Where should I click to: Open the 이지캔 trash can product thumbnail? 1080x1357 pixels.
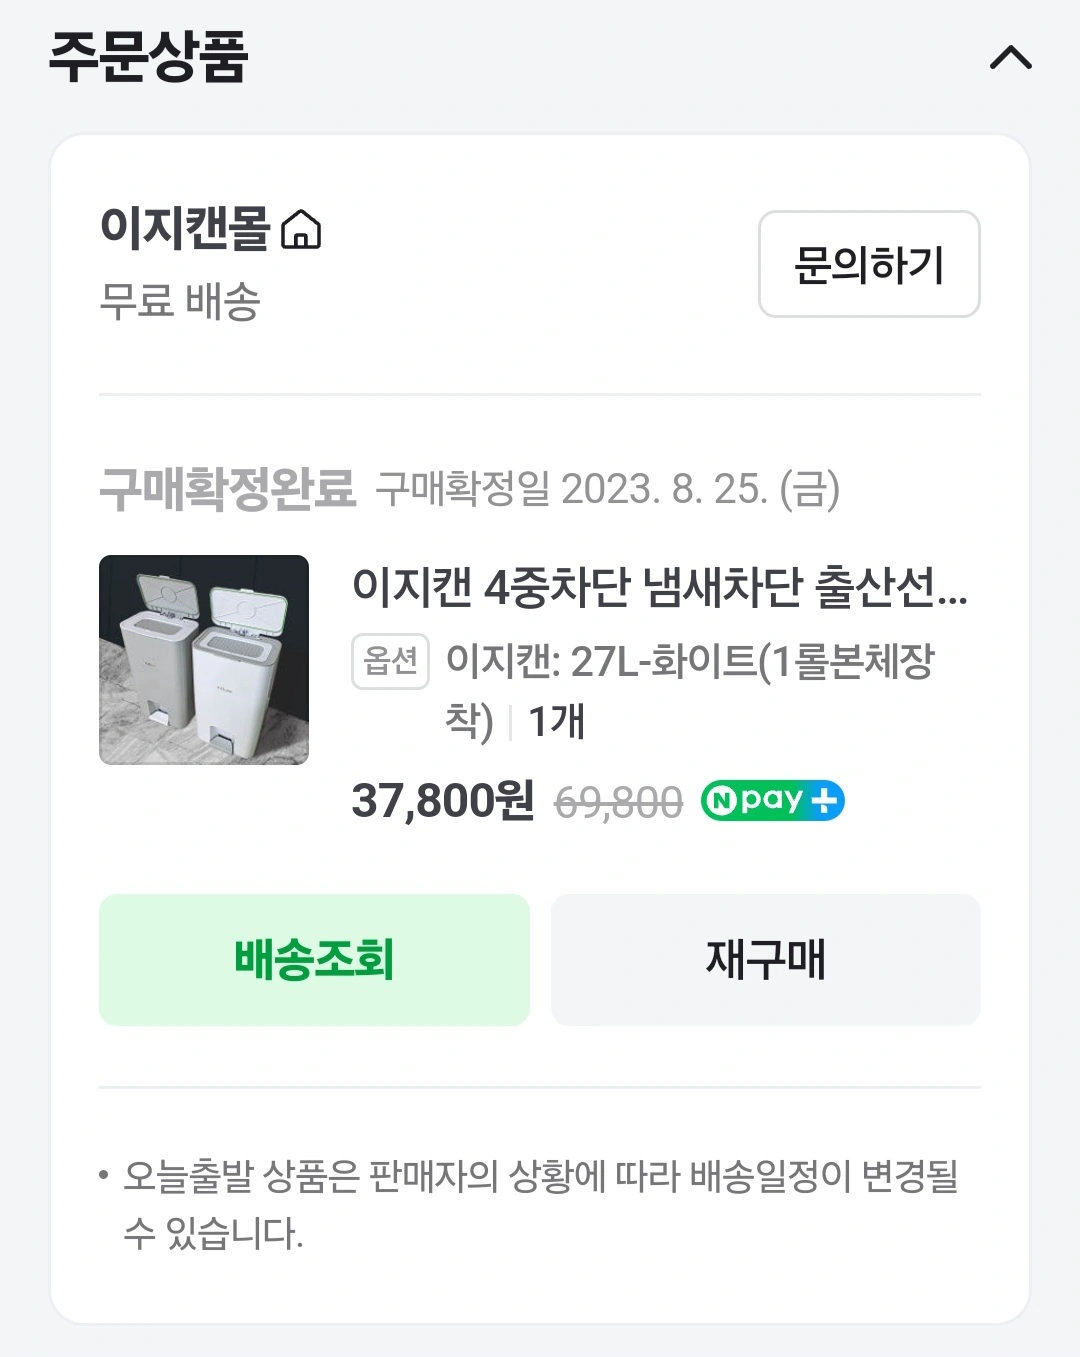pyautogui.click(x=204, y=660)
